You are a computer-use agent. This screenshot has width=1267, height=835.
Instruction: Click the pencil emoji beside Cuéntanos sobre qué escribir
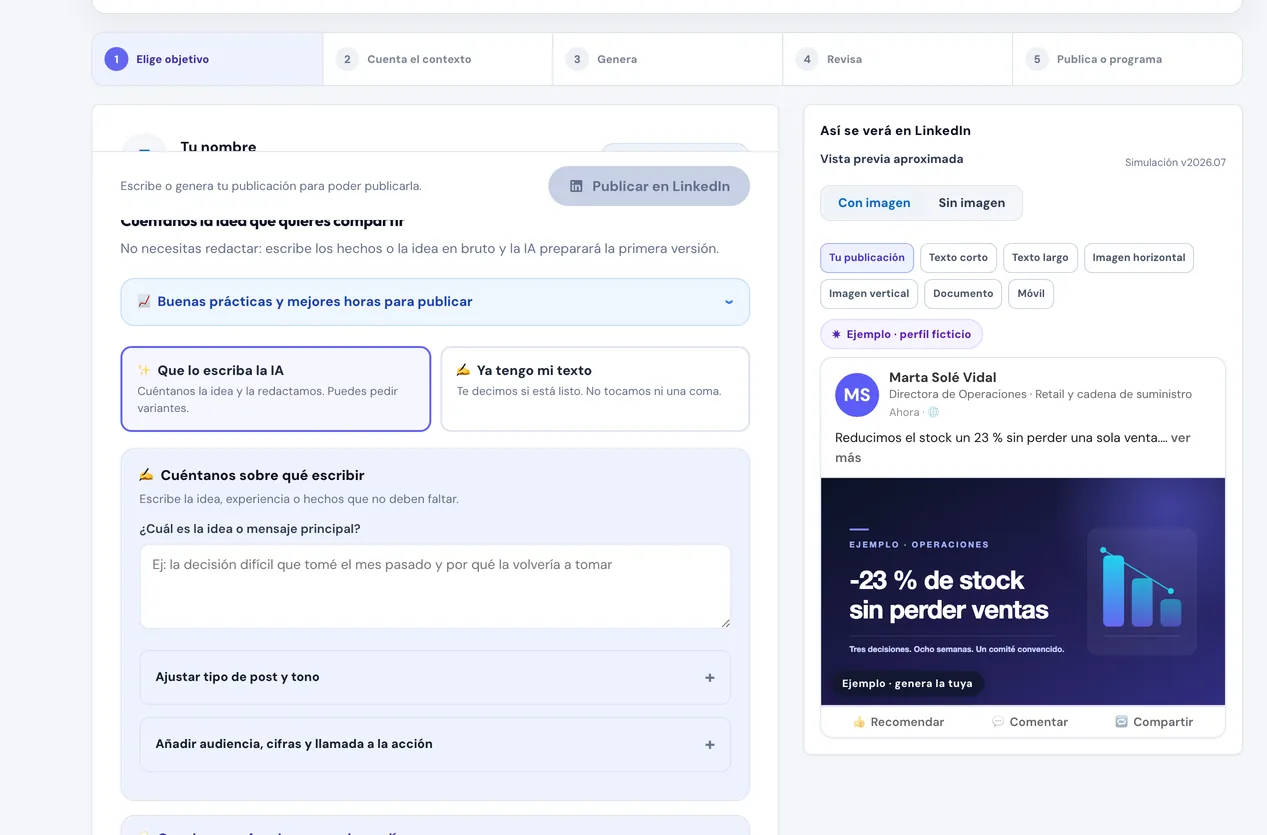[146, 475]
